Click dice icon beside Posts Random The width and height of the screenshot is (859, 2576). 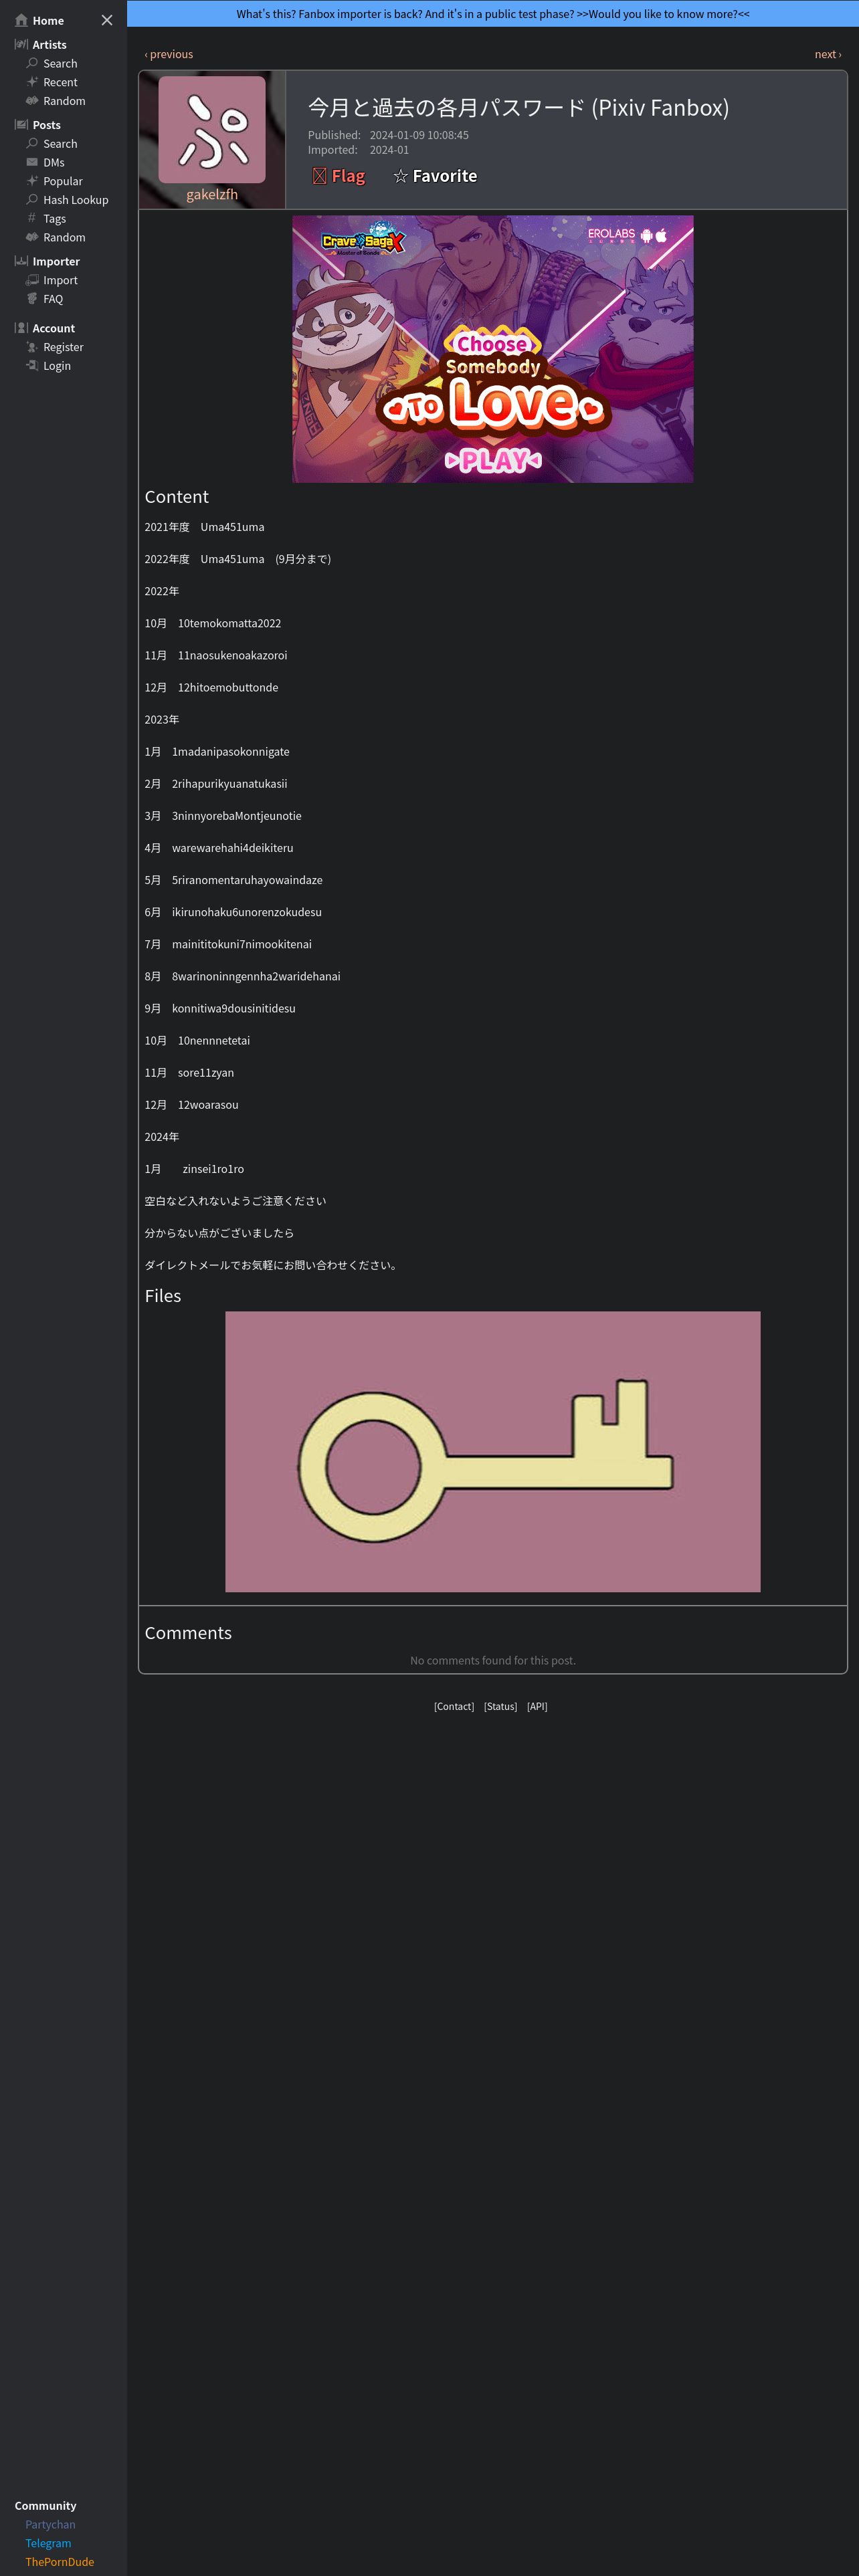(x=32, y=237)
